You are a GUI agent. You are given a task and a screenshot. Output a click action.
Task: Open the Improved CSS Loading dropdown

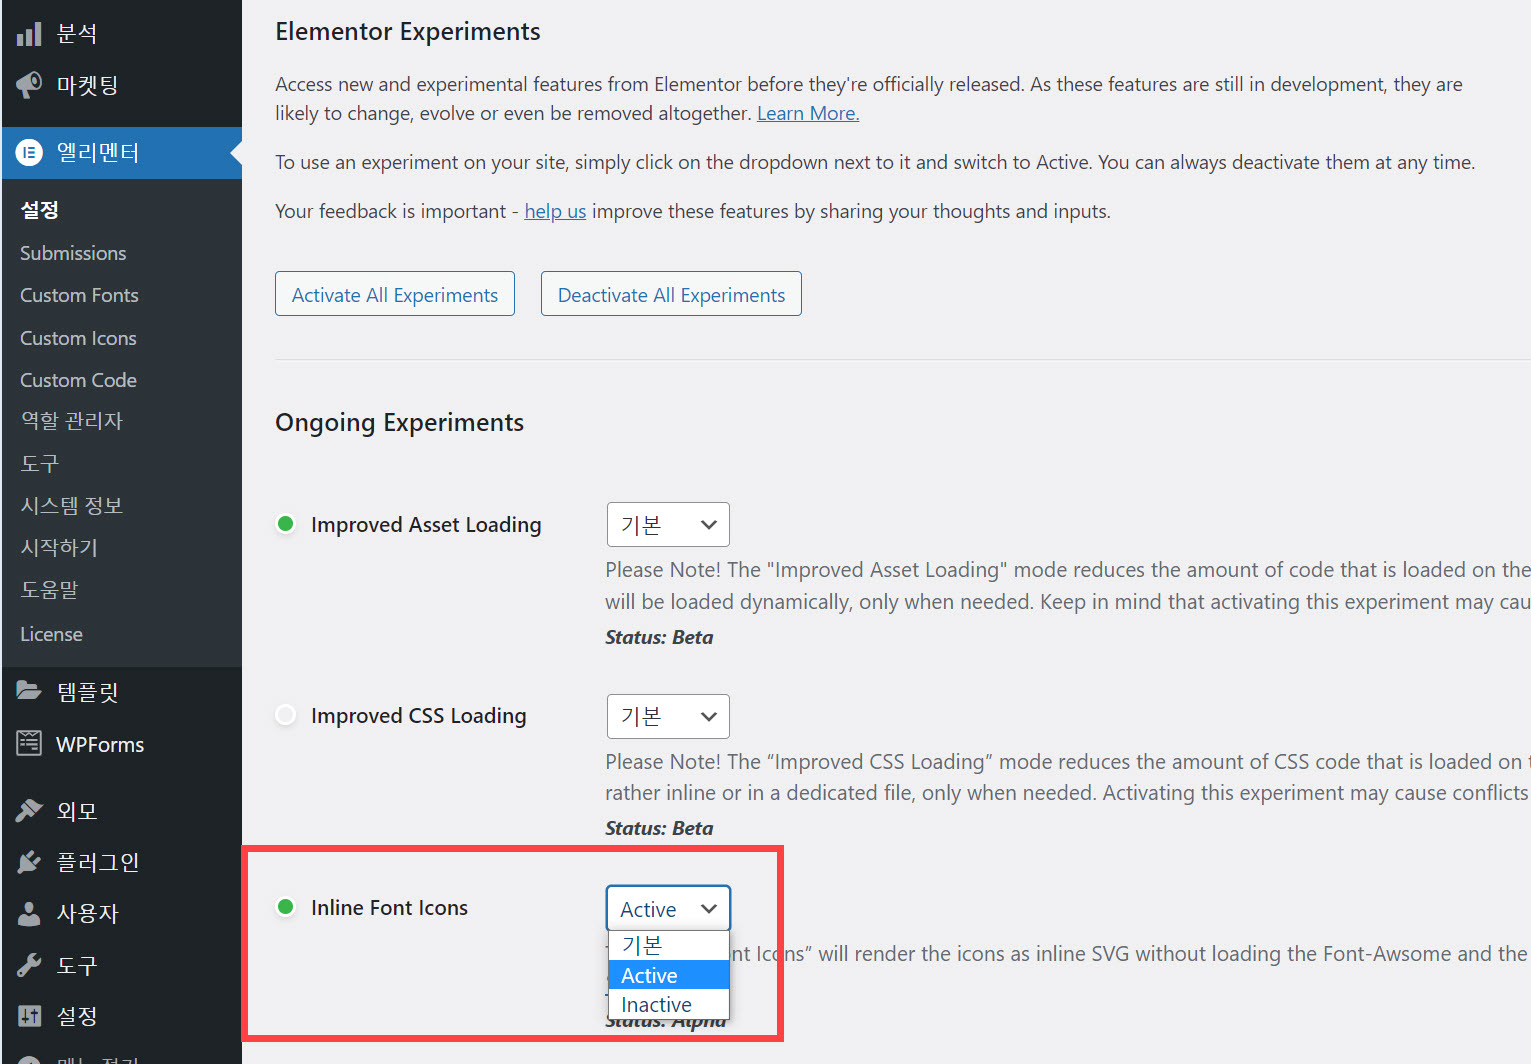pos(668,716)
